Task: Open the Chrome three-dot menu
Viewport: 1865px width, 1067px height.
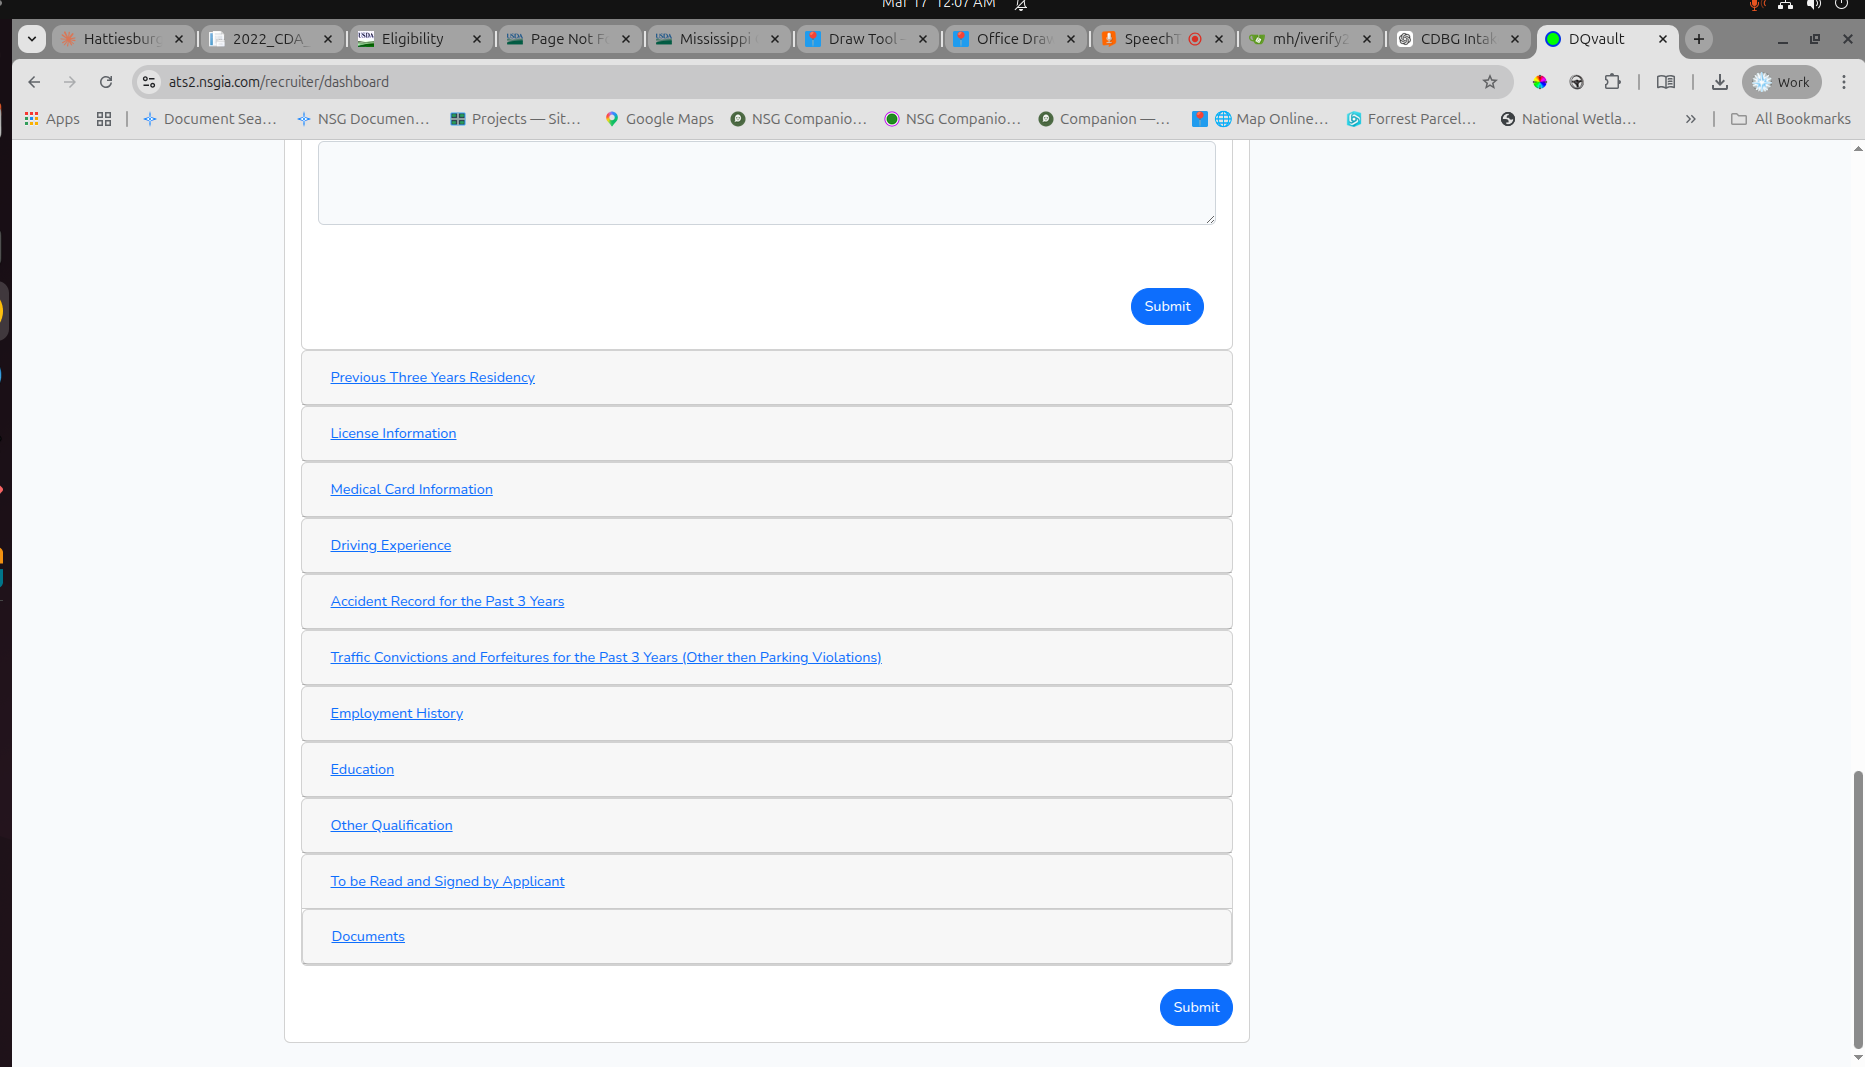Action: click(1844, 82)
